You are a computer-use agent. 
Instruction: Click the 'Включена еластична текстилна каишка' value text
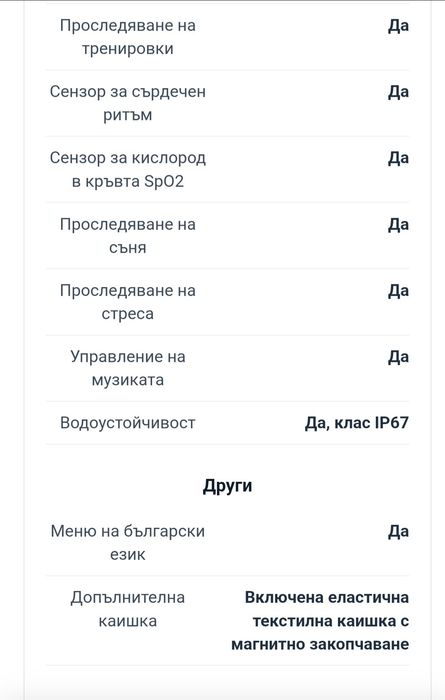tap(326, 609)
